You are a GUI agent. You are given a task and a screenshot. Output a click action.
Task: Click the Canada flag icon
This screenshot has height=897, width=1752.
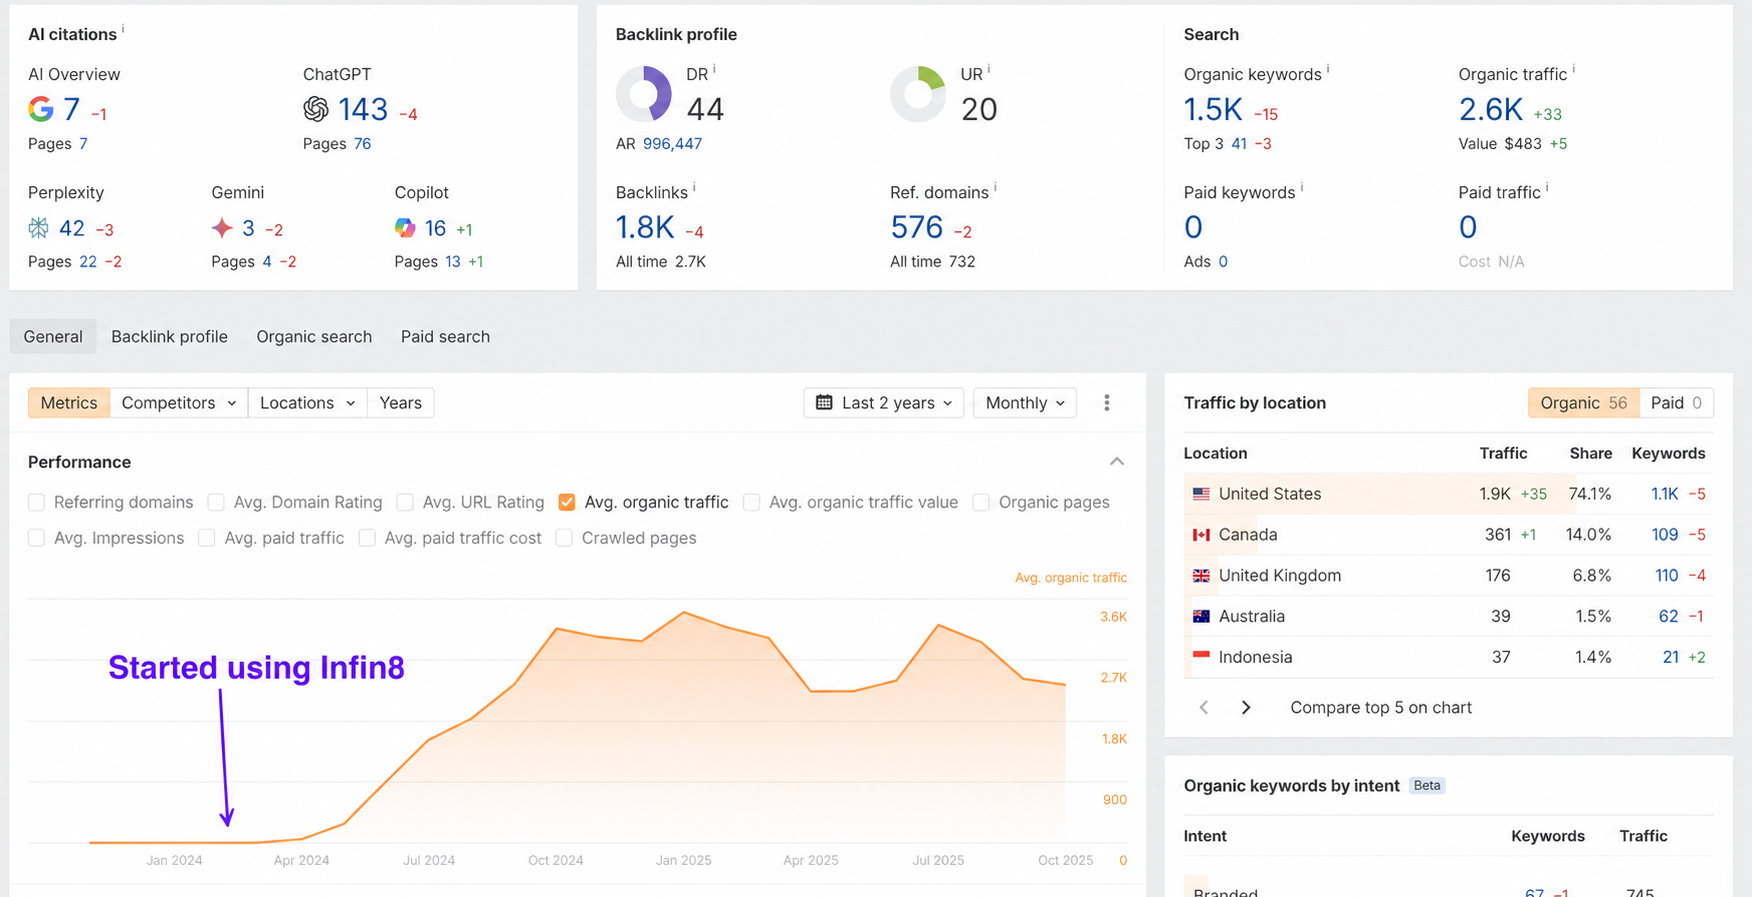(1201, 535)
